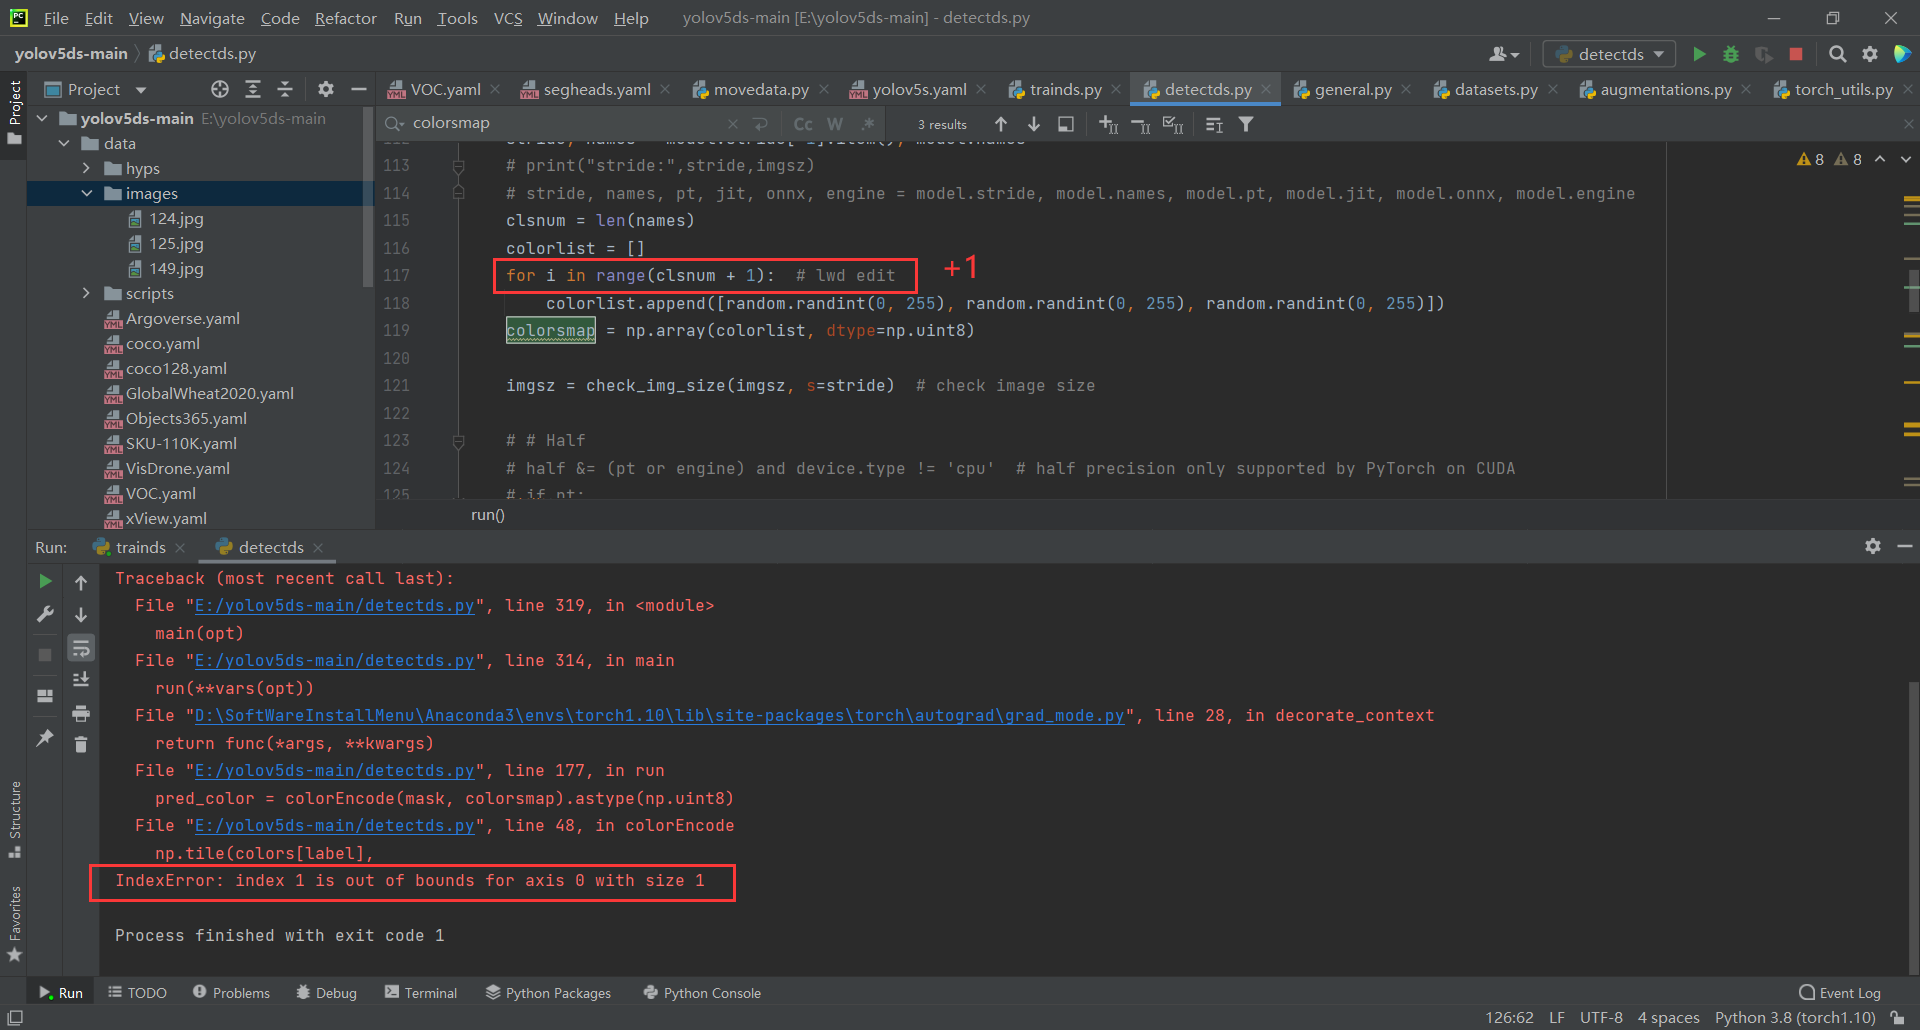Screen dimensions: 1920x1030
Task: Open Project panel options gear
Action: pyautogui.click(x=326, y=89)
